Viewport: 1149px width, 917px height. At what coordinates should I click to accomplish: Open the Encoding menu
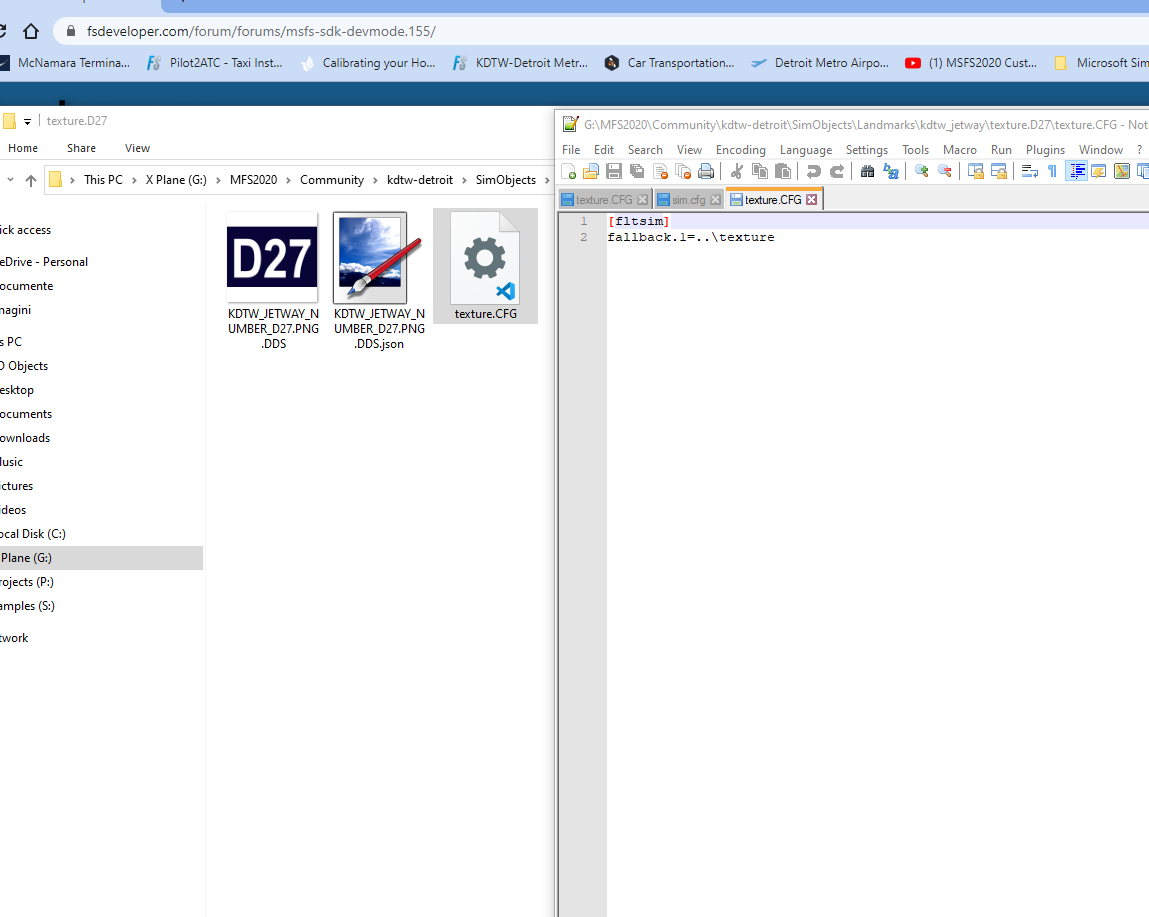(740, 150)
